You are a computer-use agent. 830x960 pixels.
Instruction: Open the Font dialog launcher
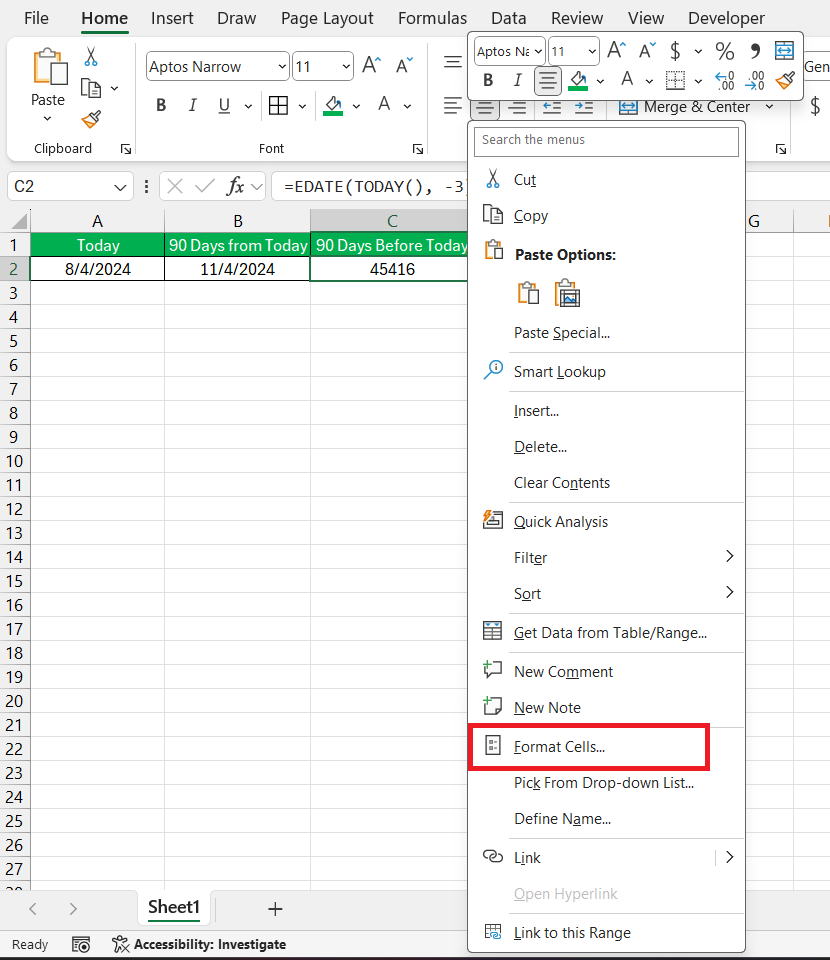417,149
